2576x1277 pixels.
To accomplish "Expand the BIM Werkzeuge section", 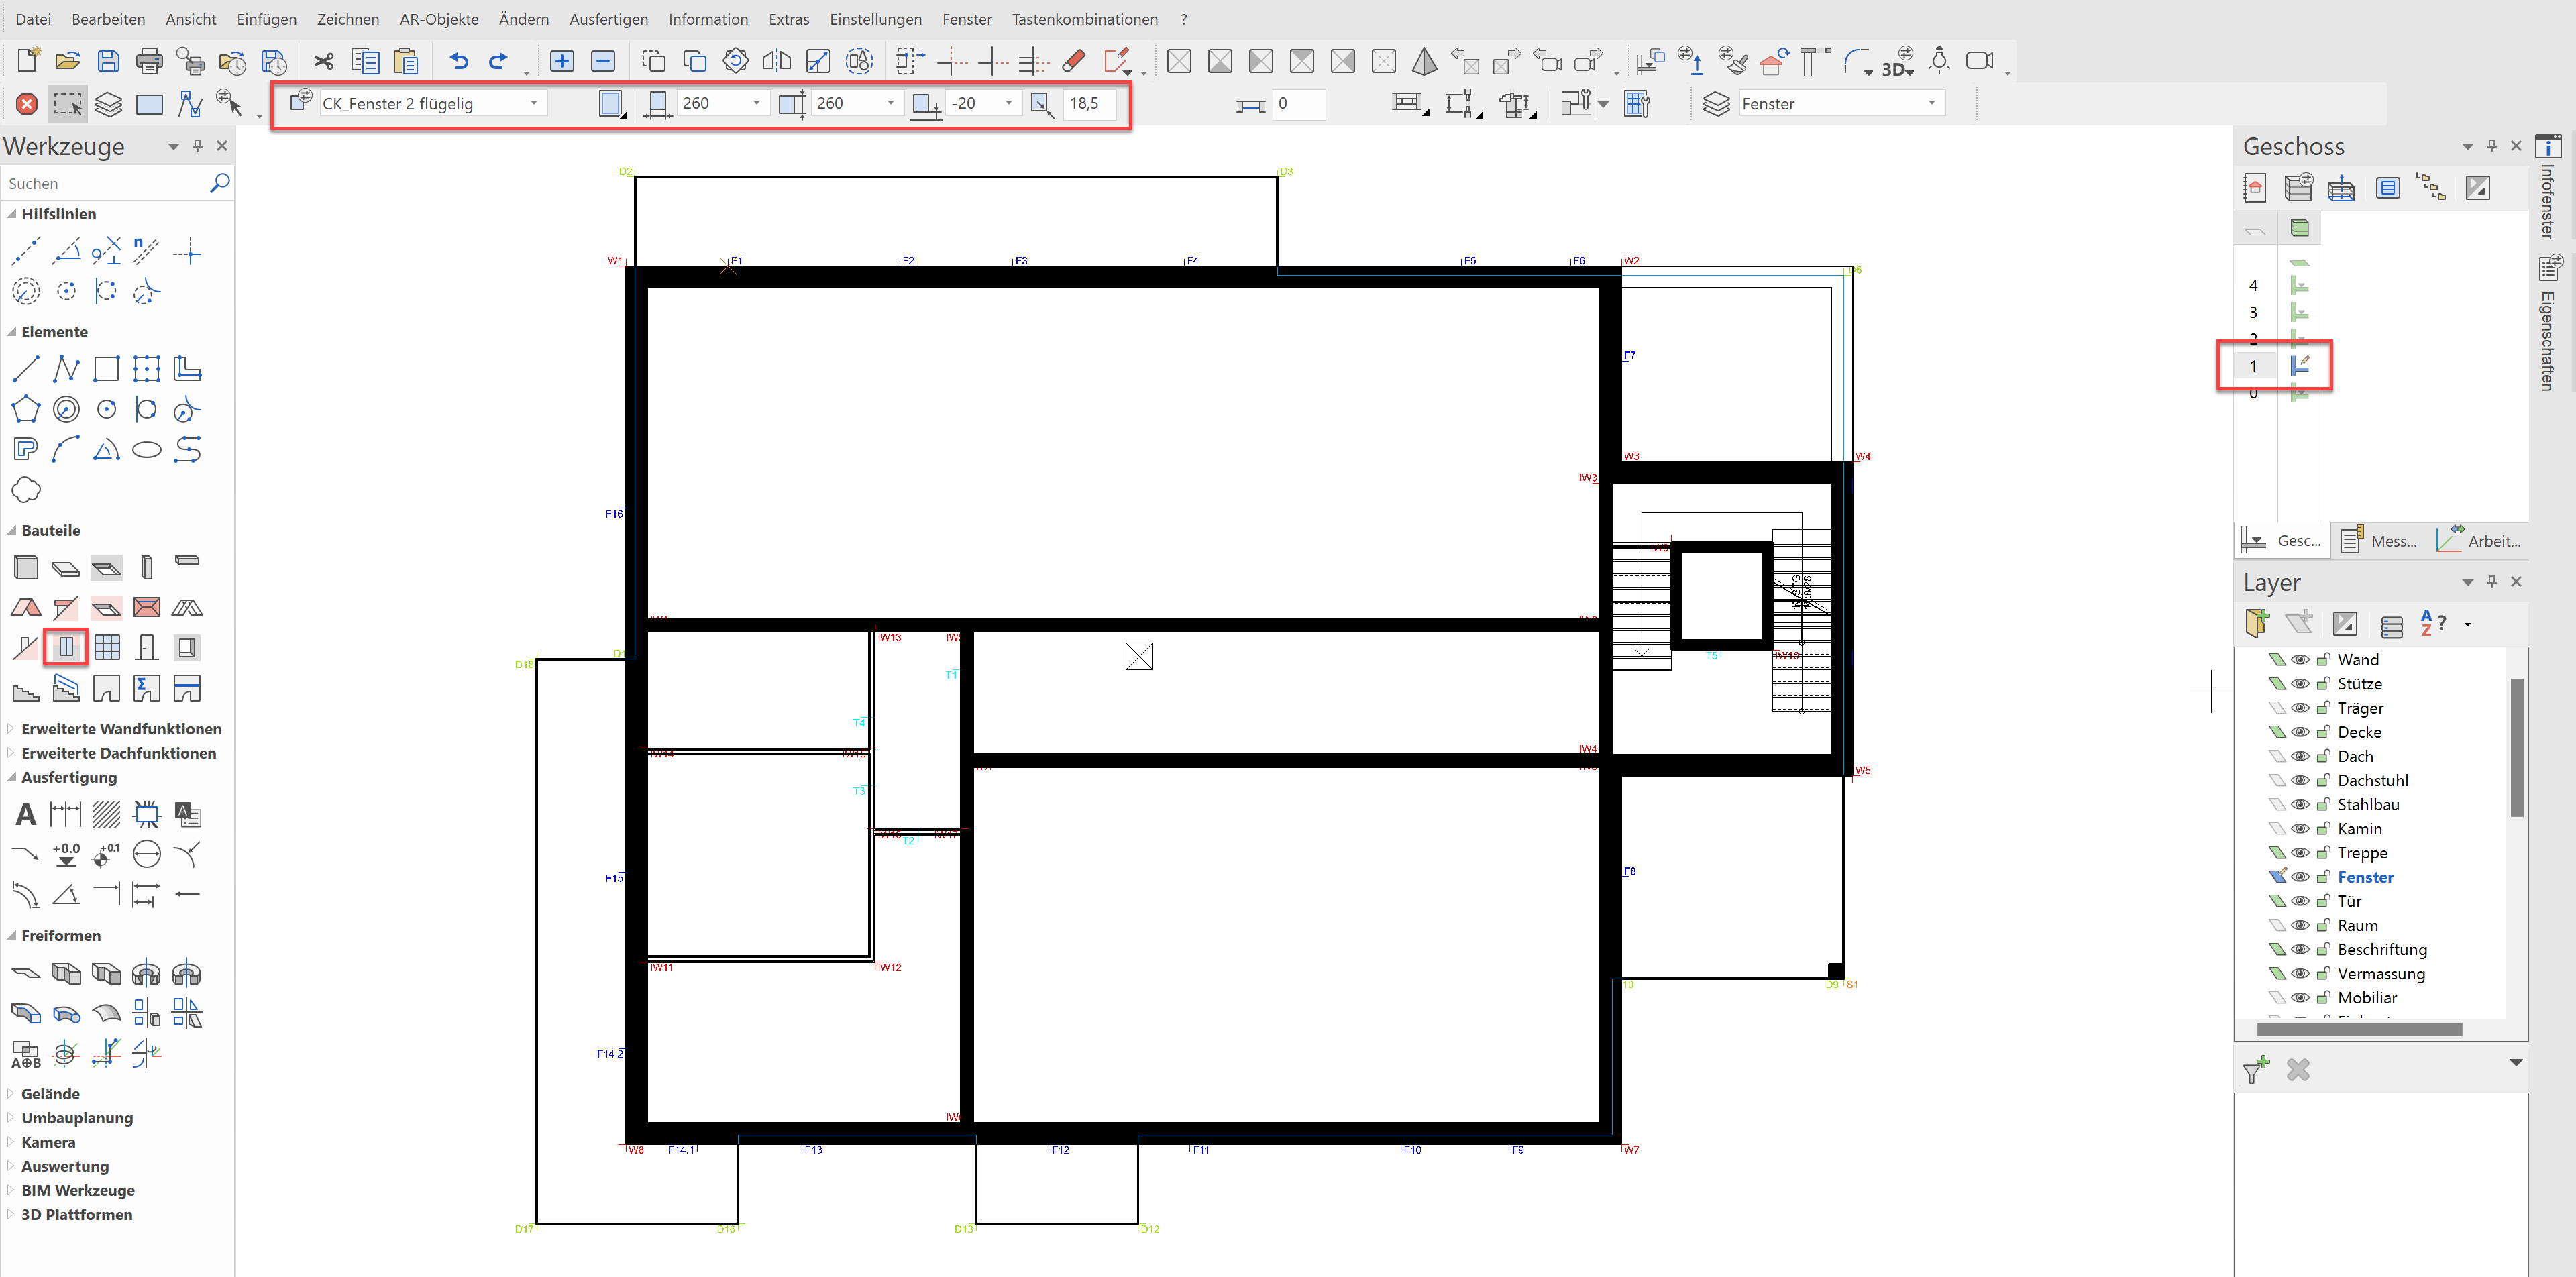I will [12, 1190].
